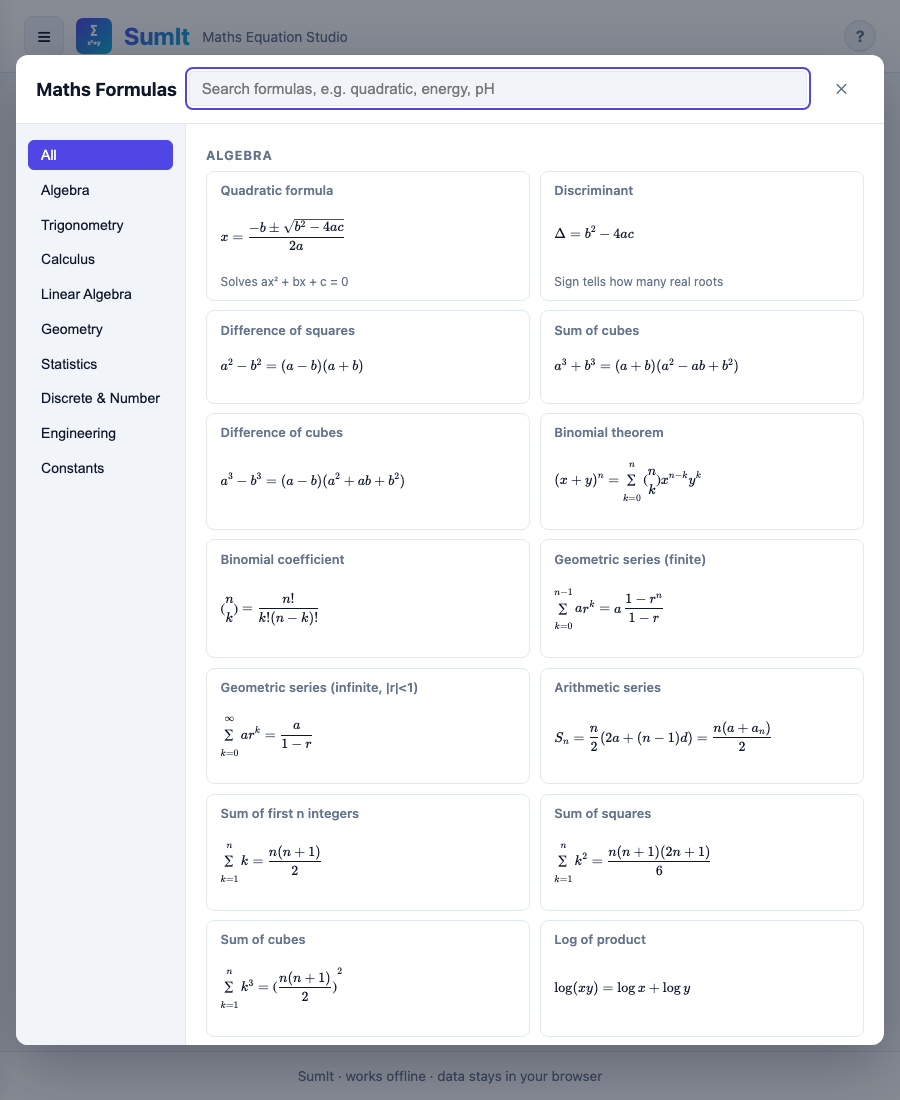Viewport: 900px width, 1100px height.
Task: Open the Discriminant formula card
Action: 701,235
